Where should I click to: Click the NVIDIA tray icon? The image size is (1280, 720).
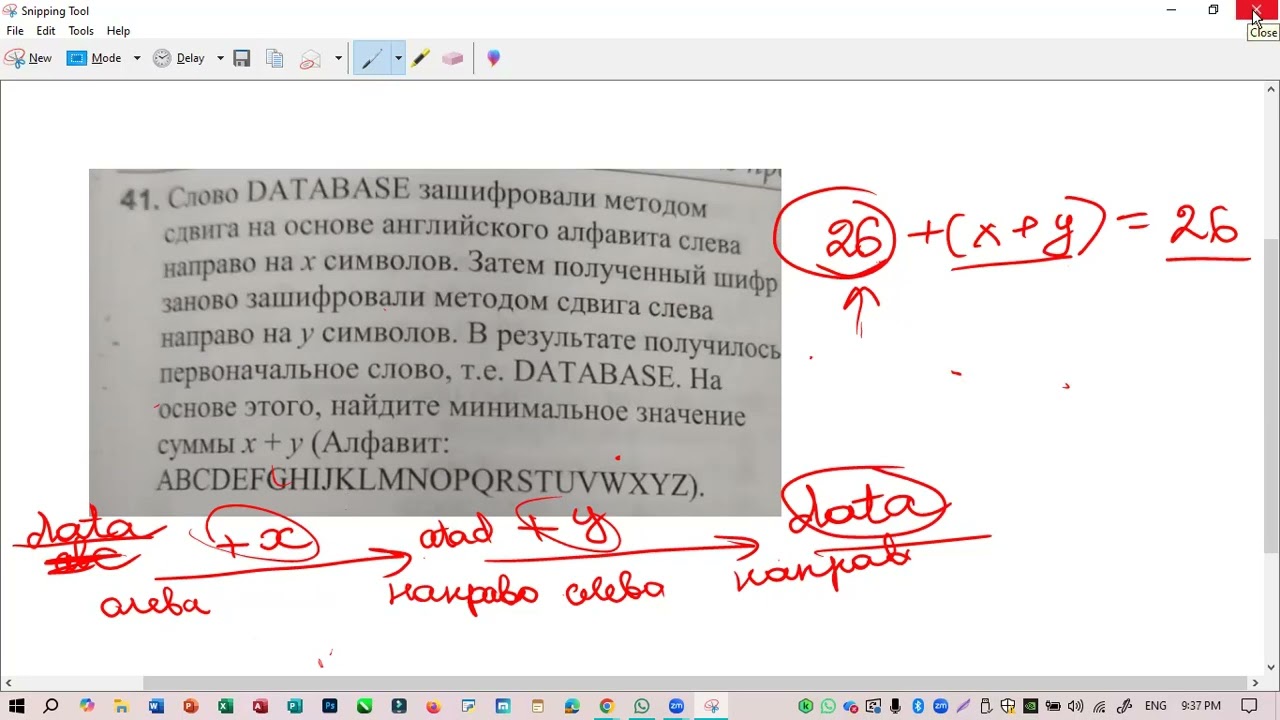coord(1029,706)
